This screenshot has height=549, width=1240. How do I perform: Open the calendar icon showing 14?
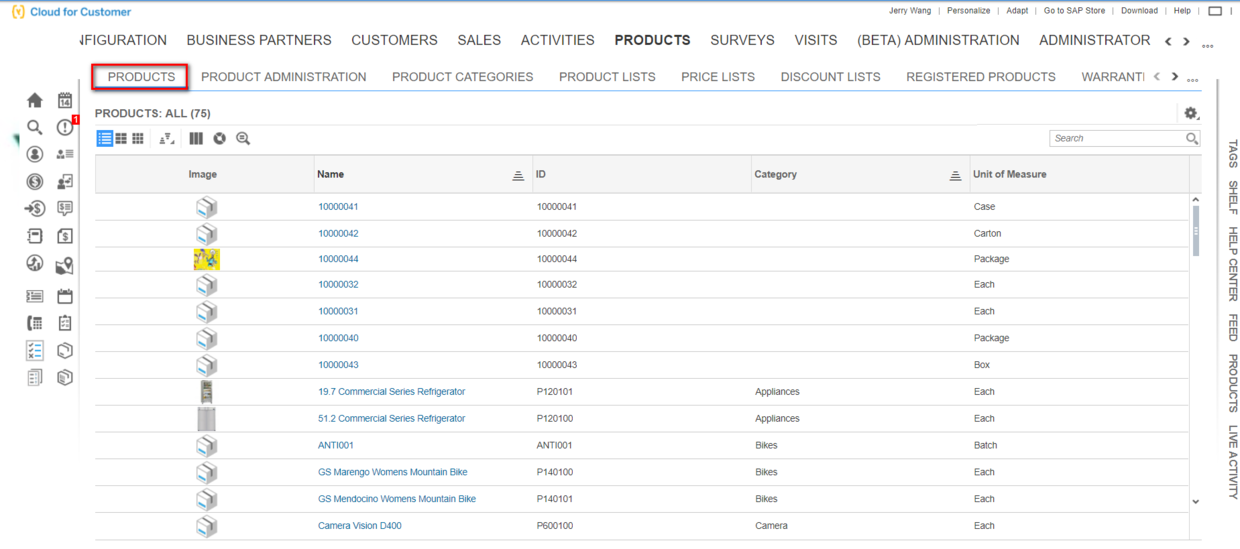(65, 100)
